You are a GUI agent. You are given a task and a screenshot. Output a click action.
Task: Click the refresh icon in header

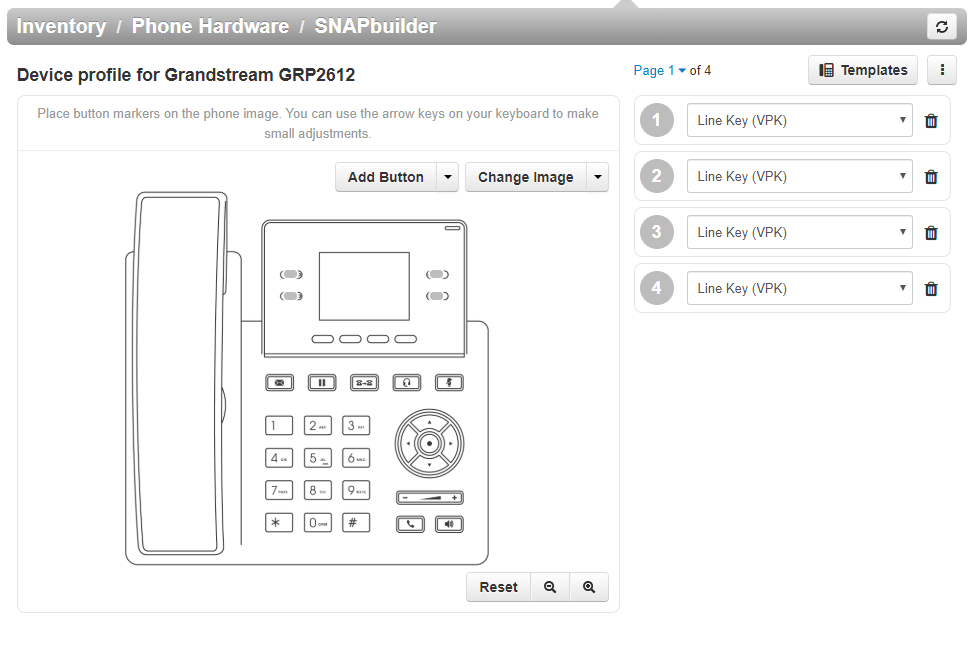point(942,27)
